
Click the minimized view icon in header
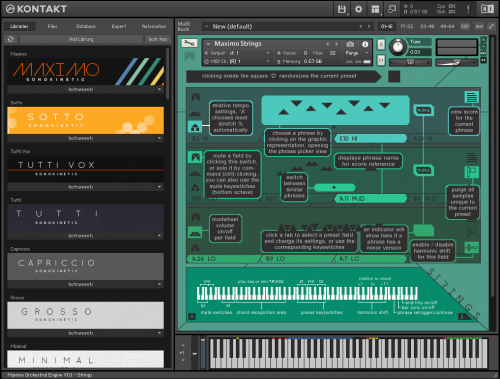[x=392, y=9]
